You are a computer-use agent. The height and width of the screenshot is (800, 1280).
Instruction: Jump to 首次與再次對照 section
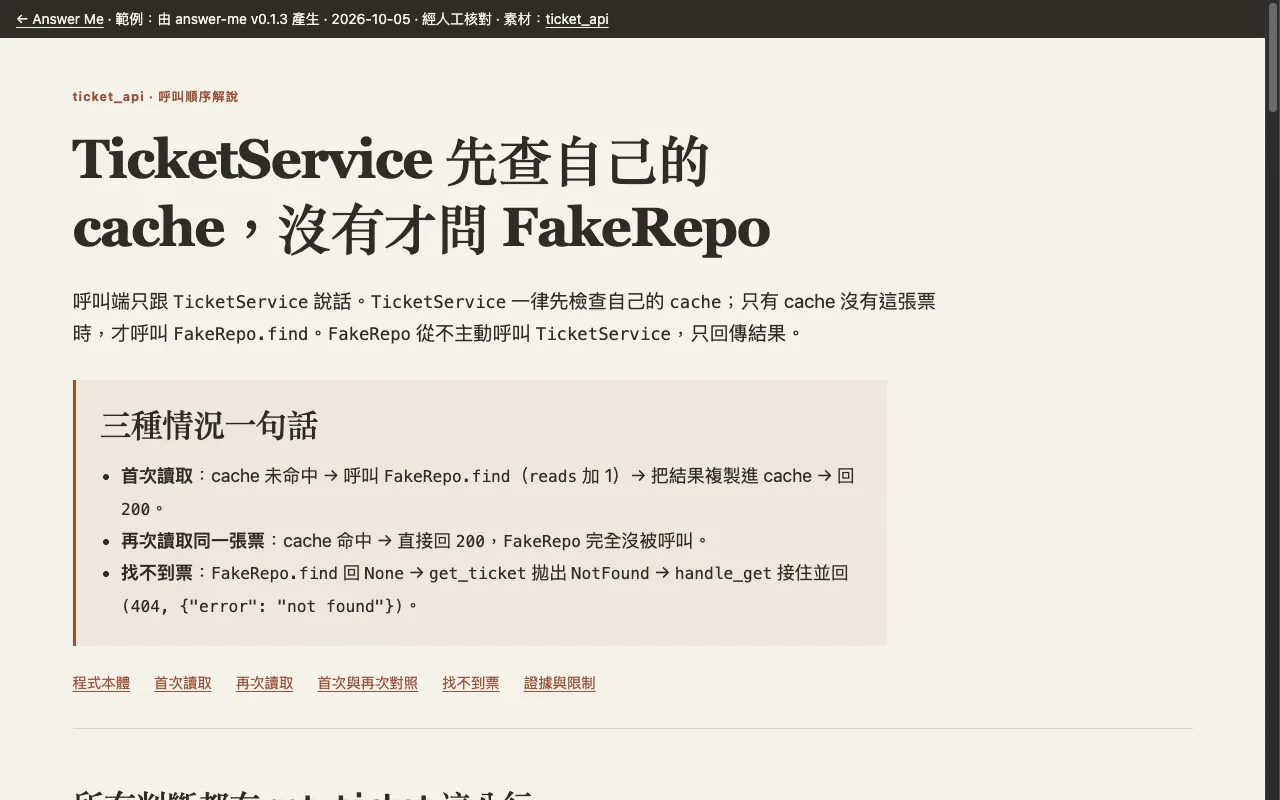(368, 683)
